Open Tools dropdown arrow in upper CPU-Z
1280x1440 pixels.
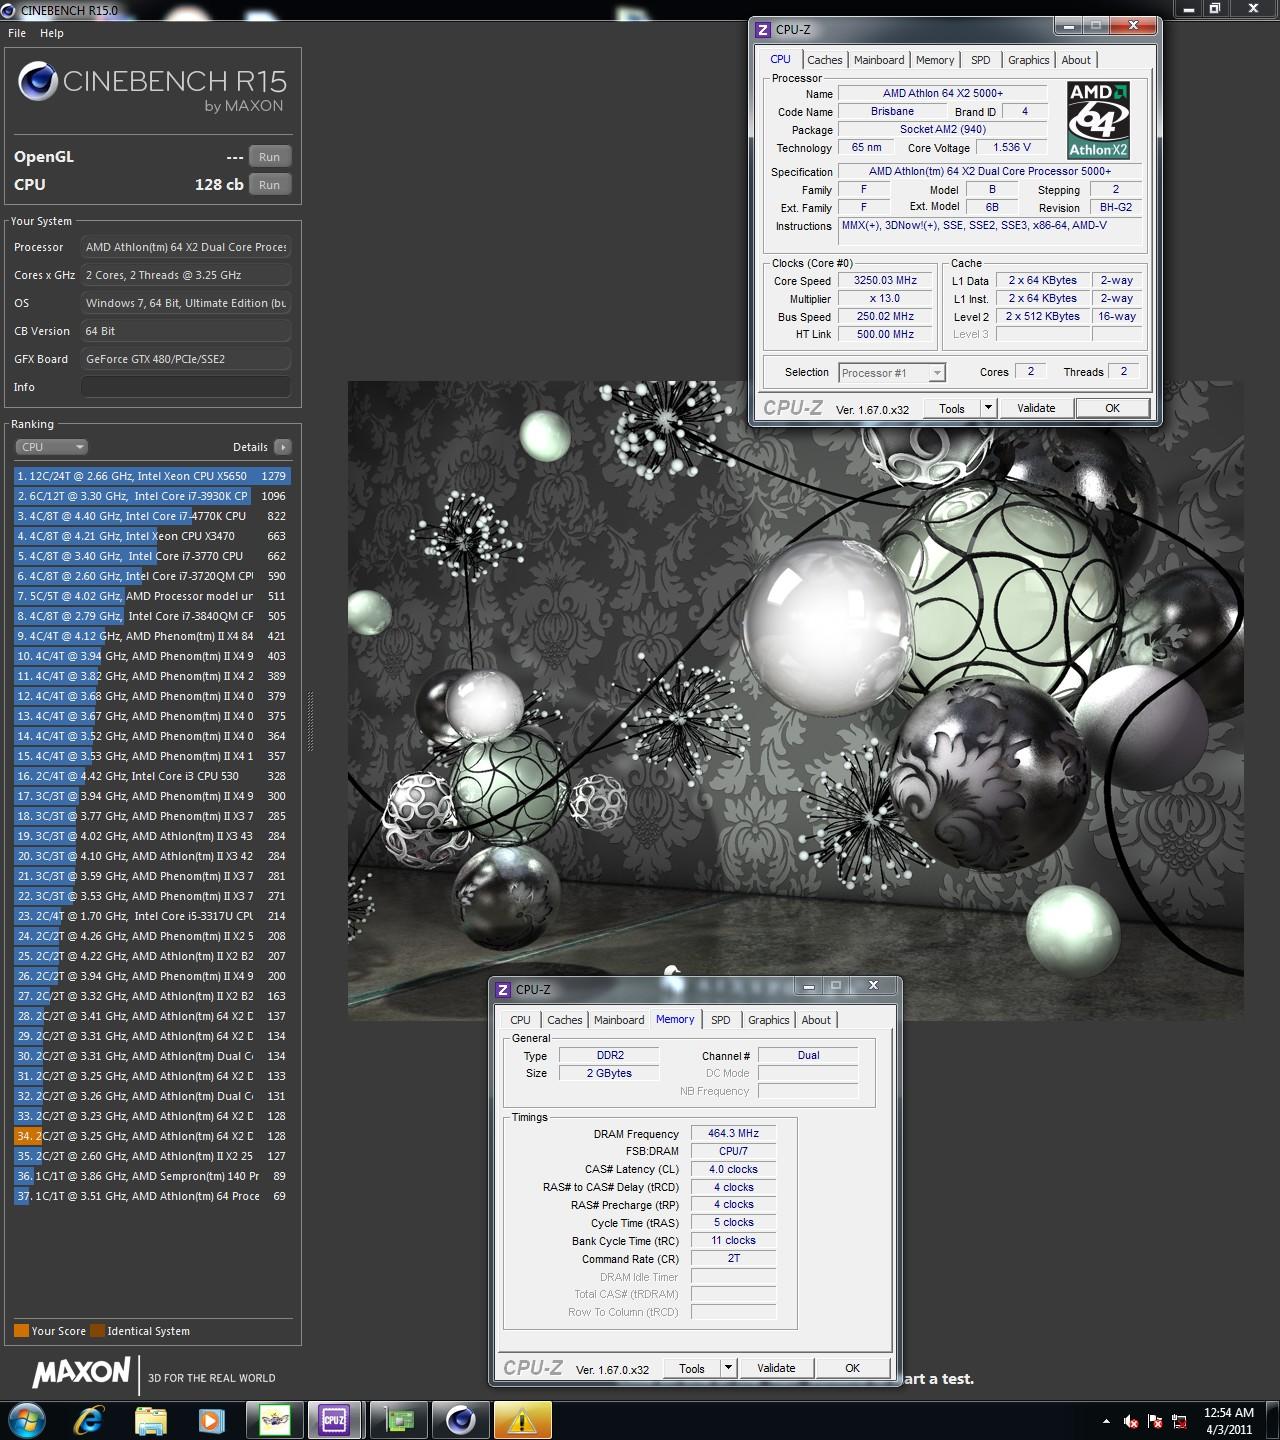coord(988,408)
